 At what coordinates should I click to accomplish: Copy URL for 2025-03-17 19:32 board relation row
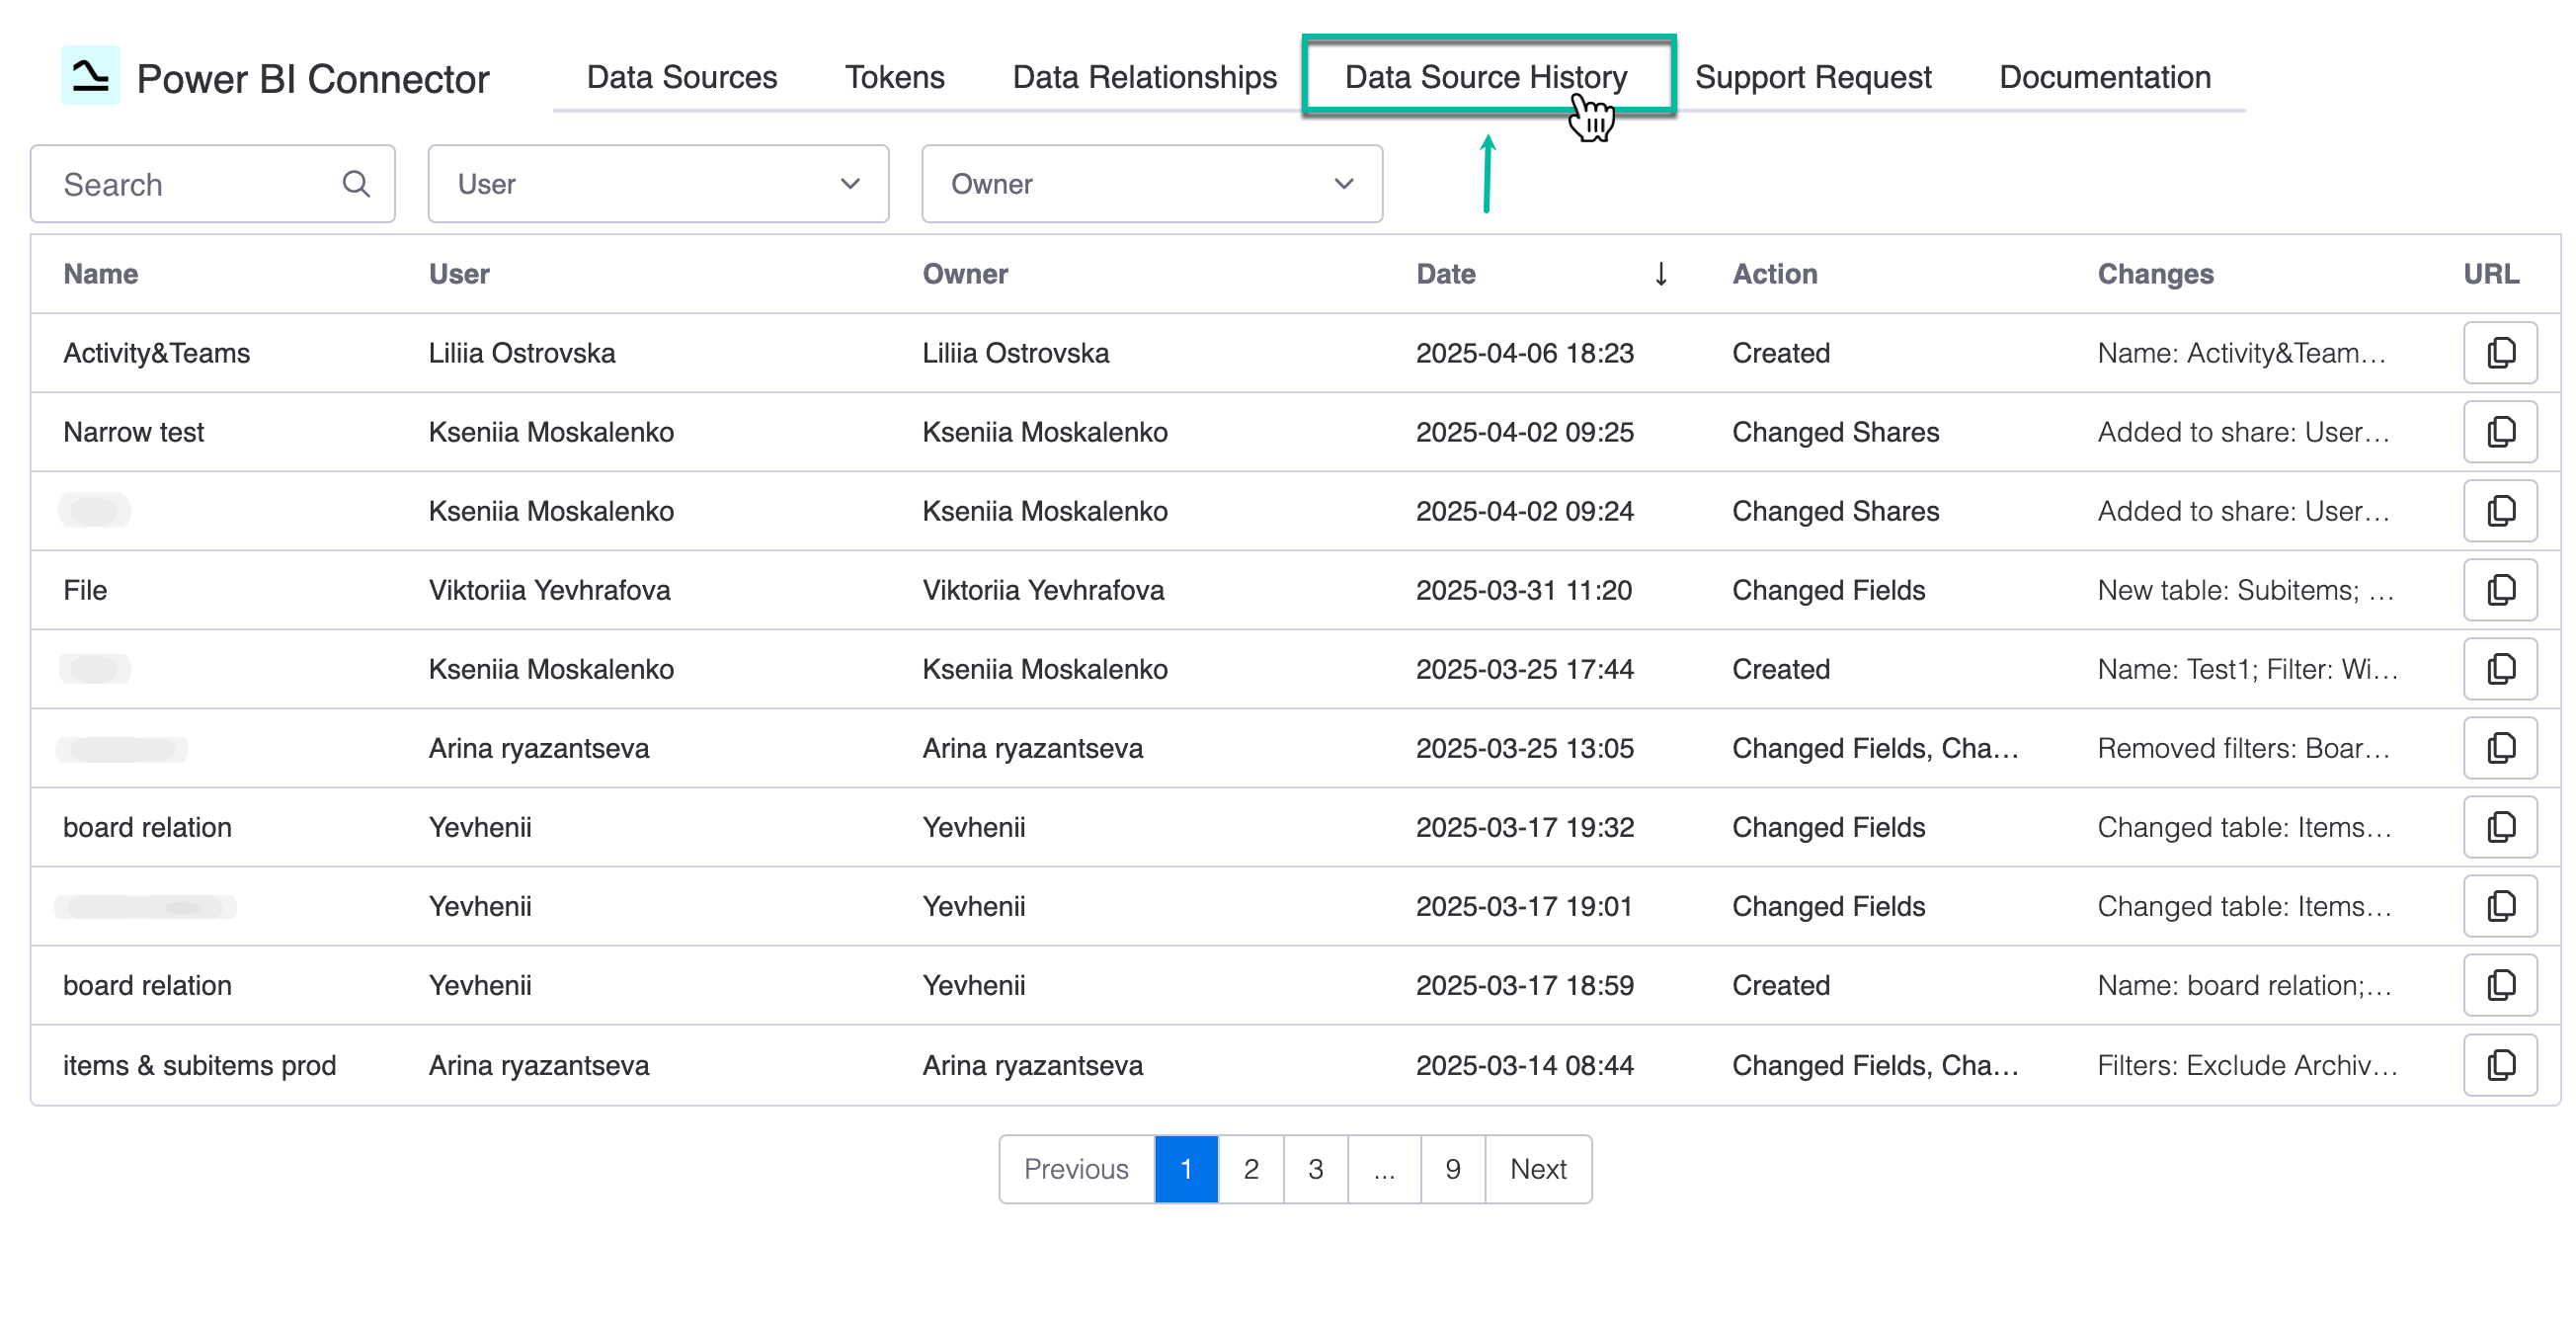[2499, 827]
